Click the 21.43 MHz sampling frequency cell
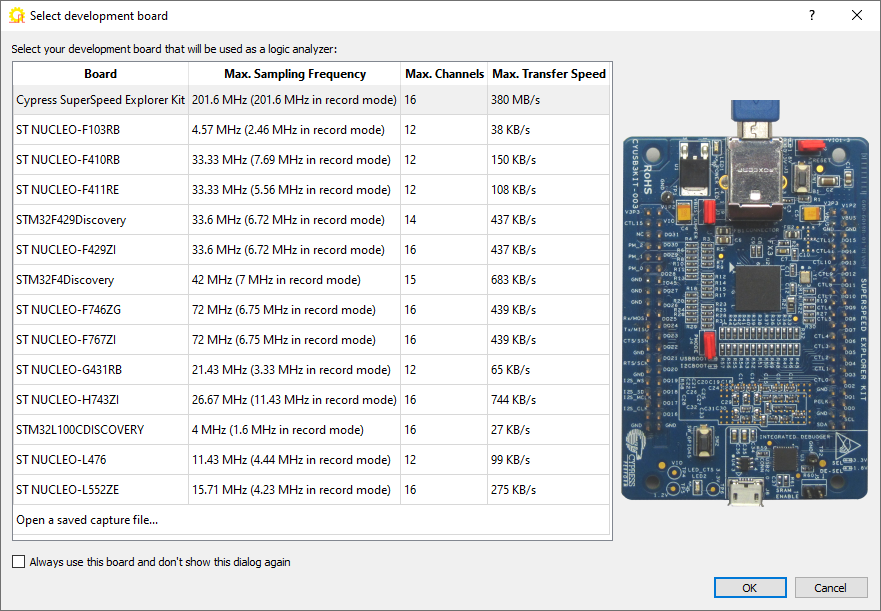Viewport: 881px width, 611px height. click(x=294, y=370)
